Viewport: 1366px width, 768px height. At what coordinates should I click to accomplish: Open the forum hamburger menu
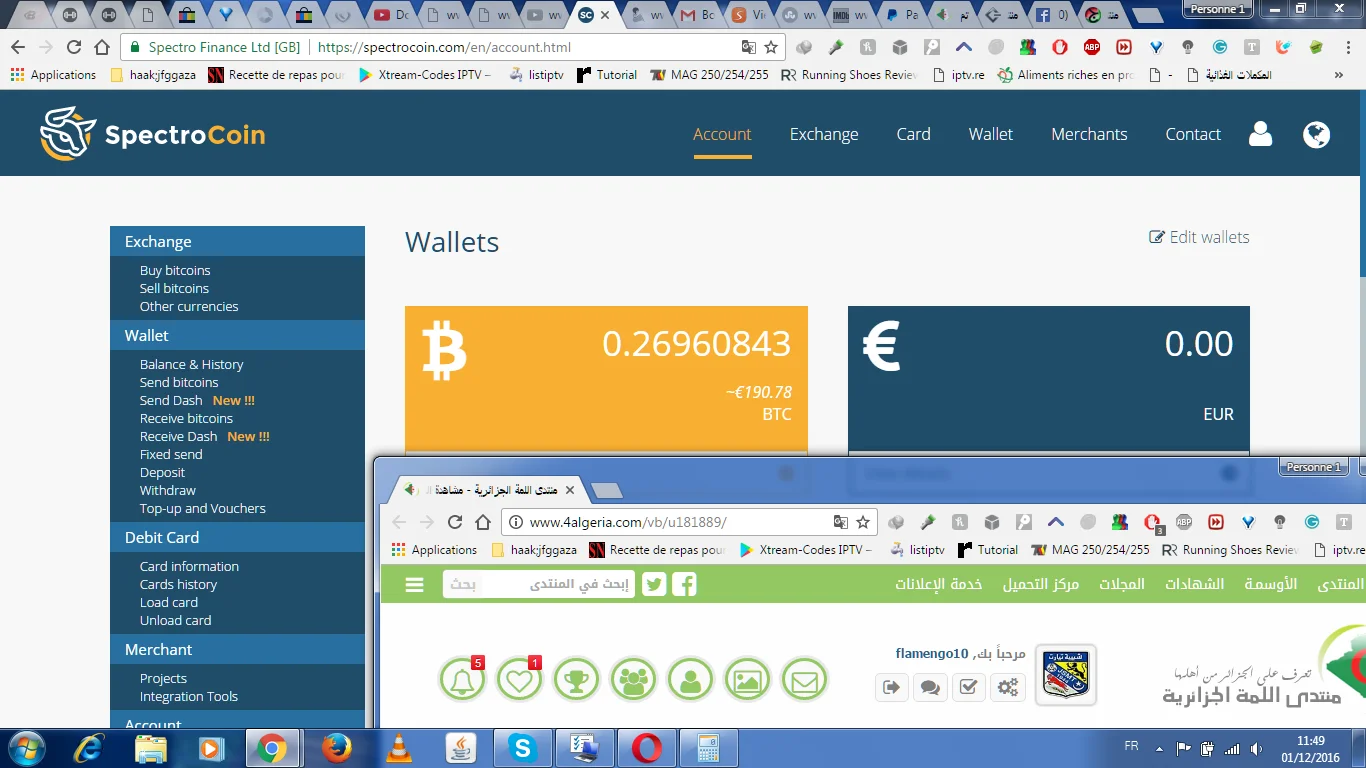pos(415,585)
